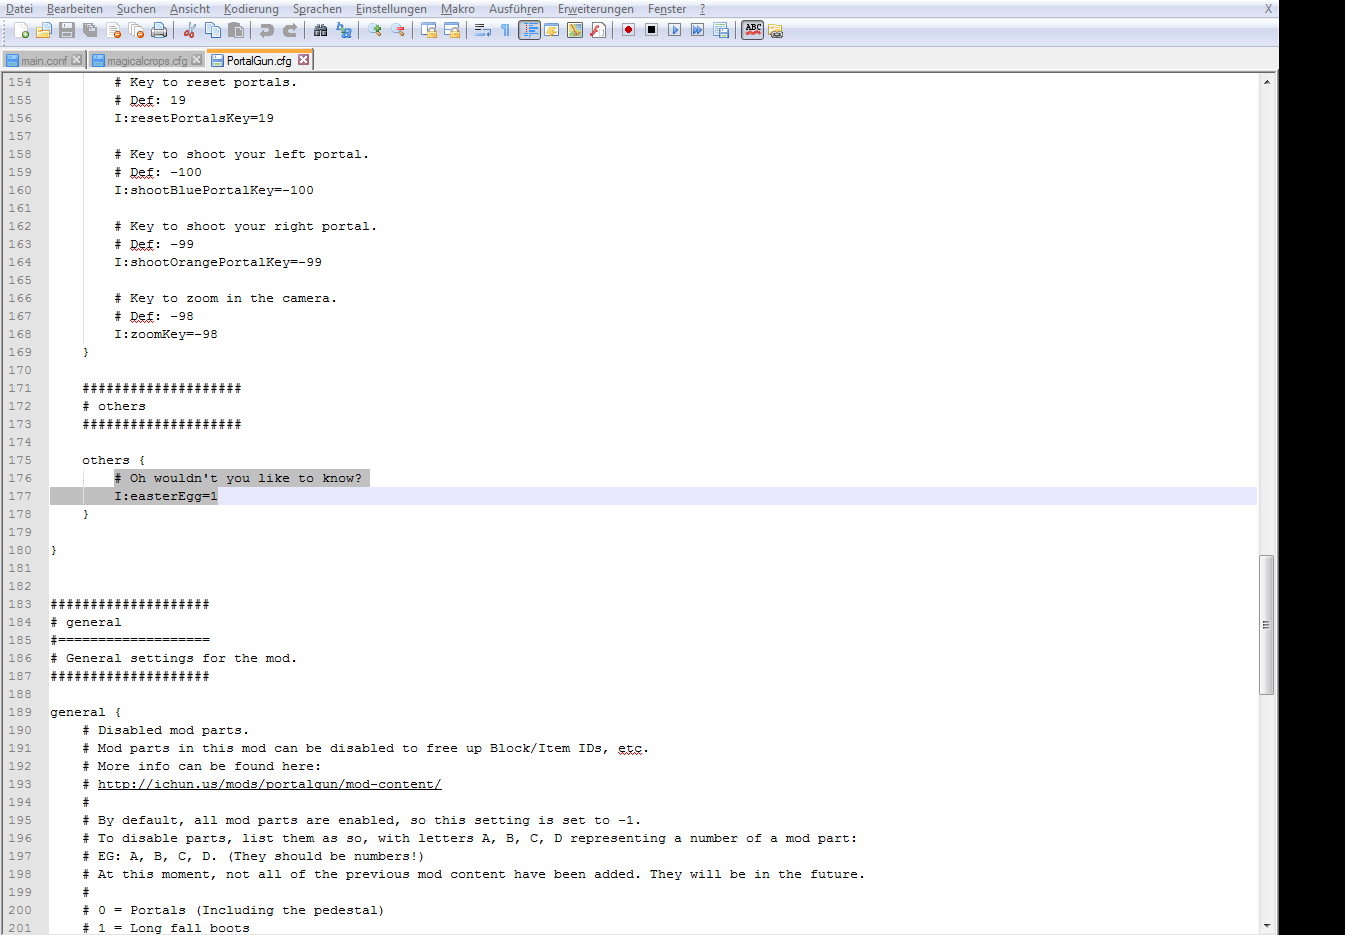Open the Replace dialog toolbar icon
The image size is (1345, 935).
(344, 30)
